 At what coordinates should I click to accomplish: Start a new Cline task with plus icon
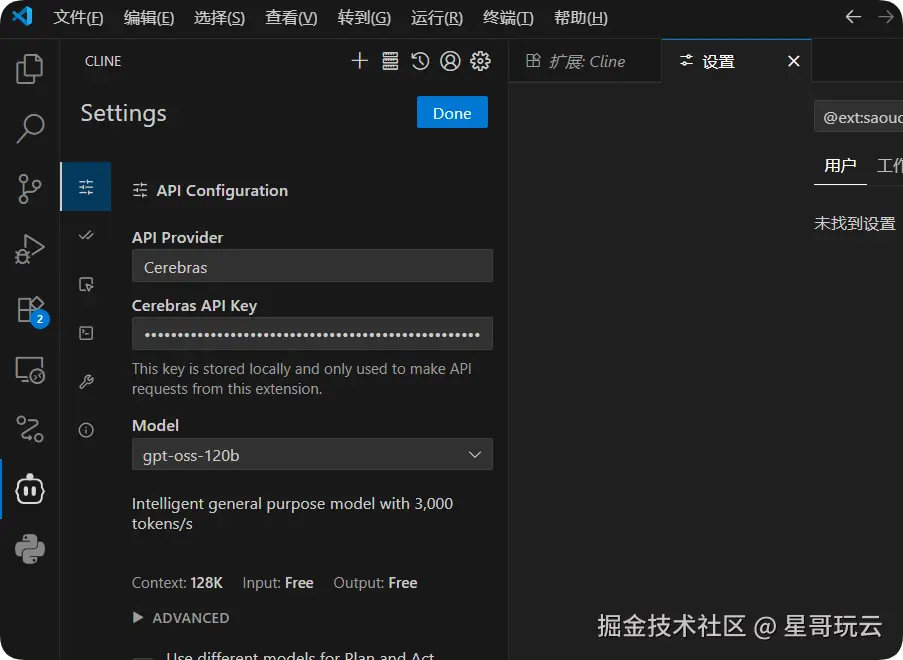[x=359, y=60]
